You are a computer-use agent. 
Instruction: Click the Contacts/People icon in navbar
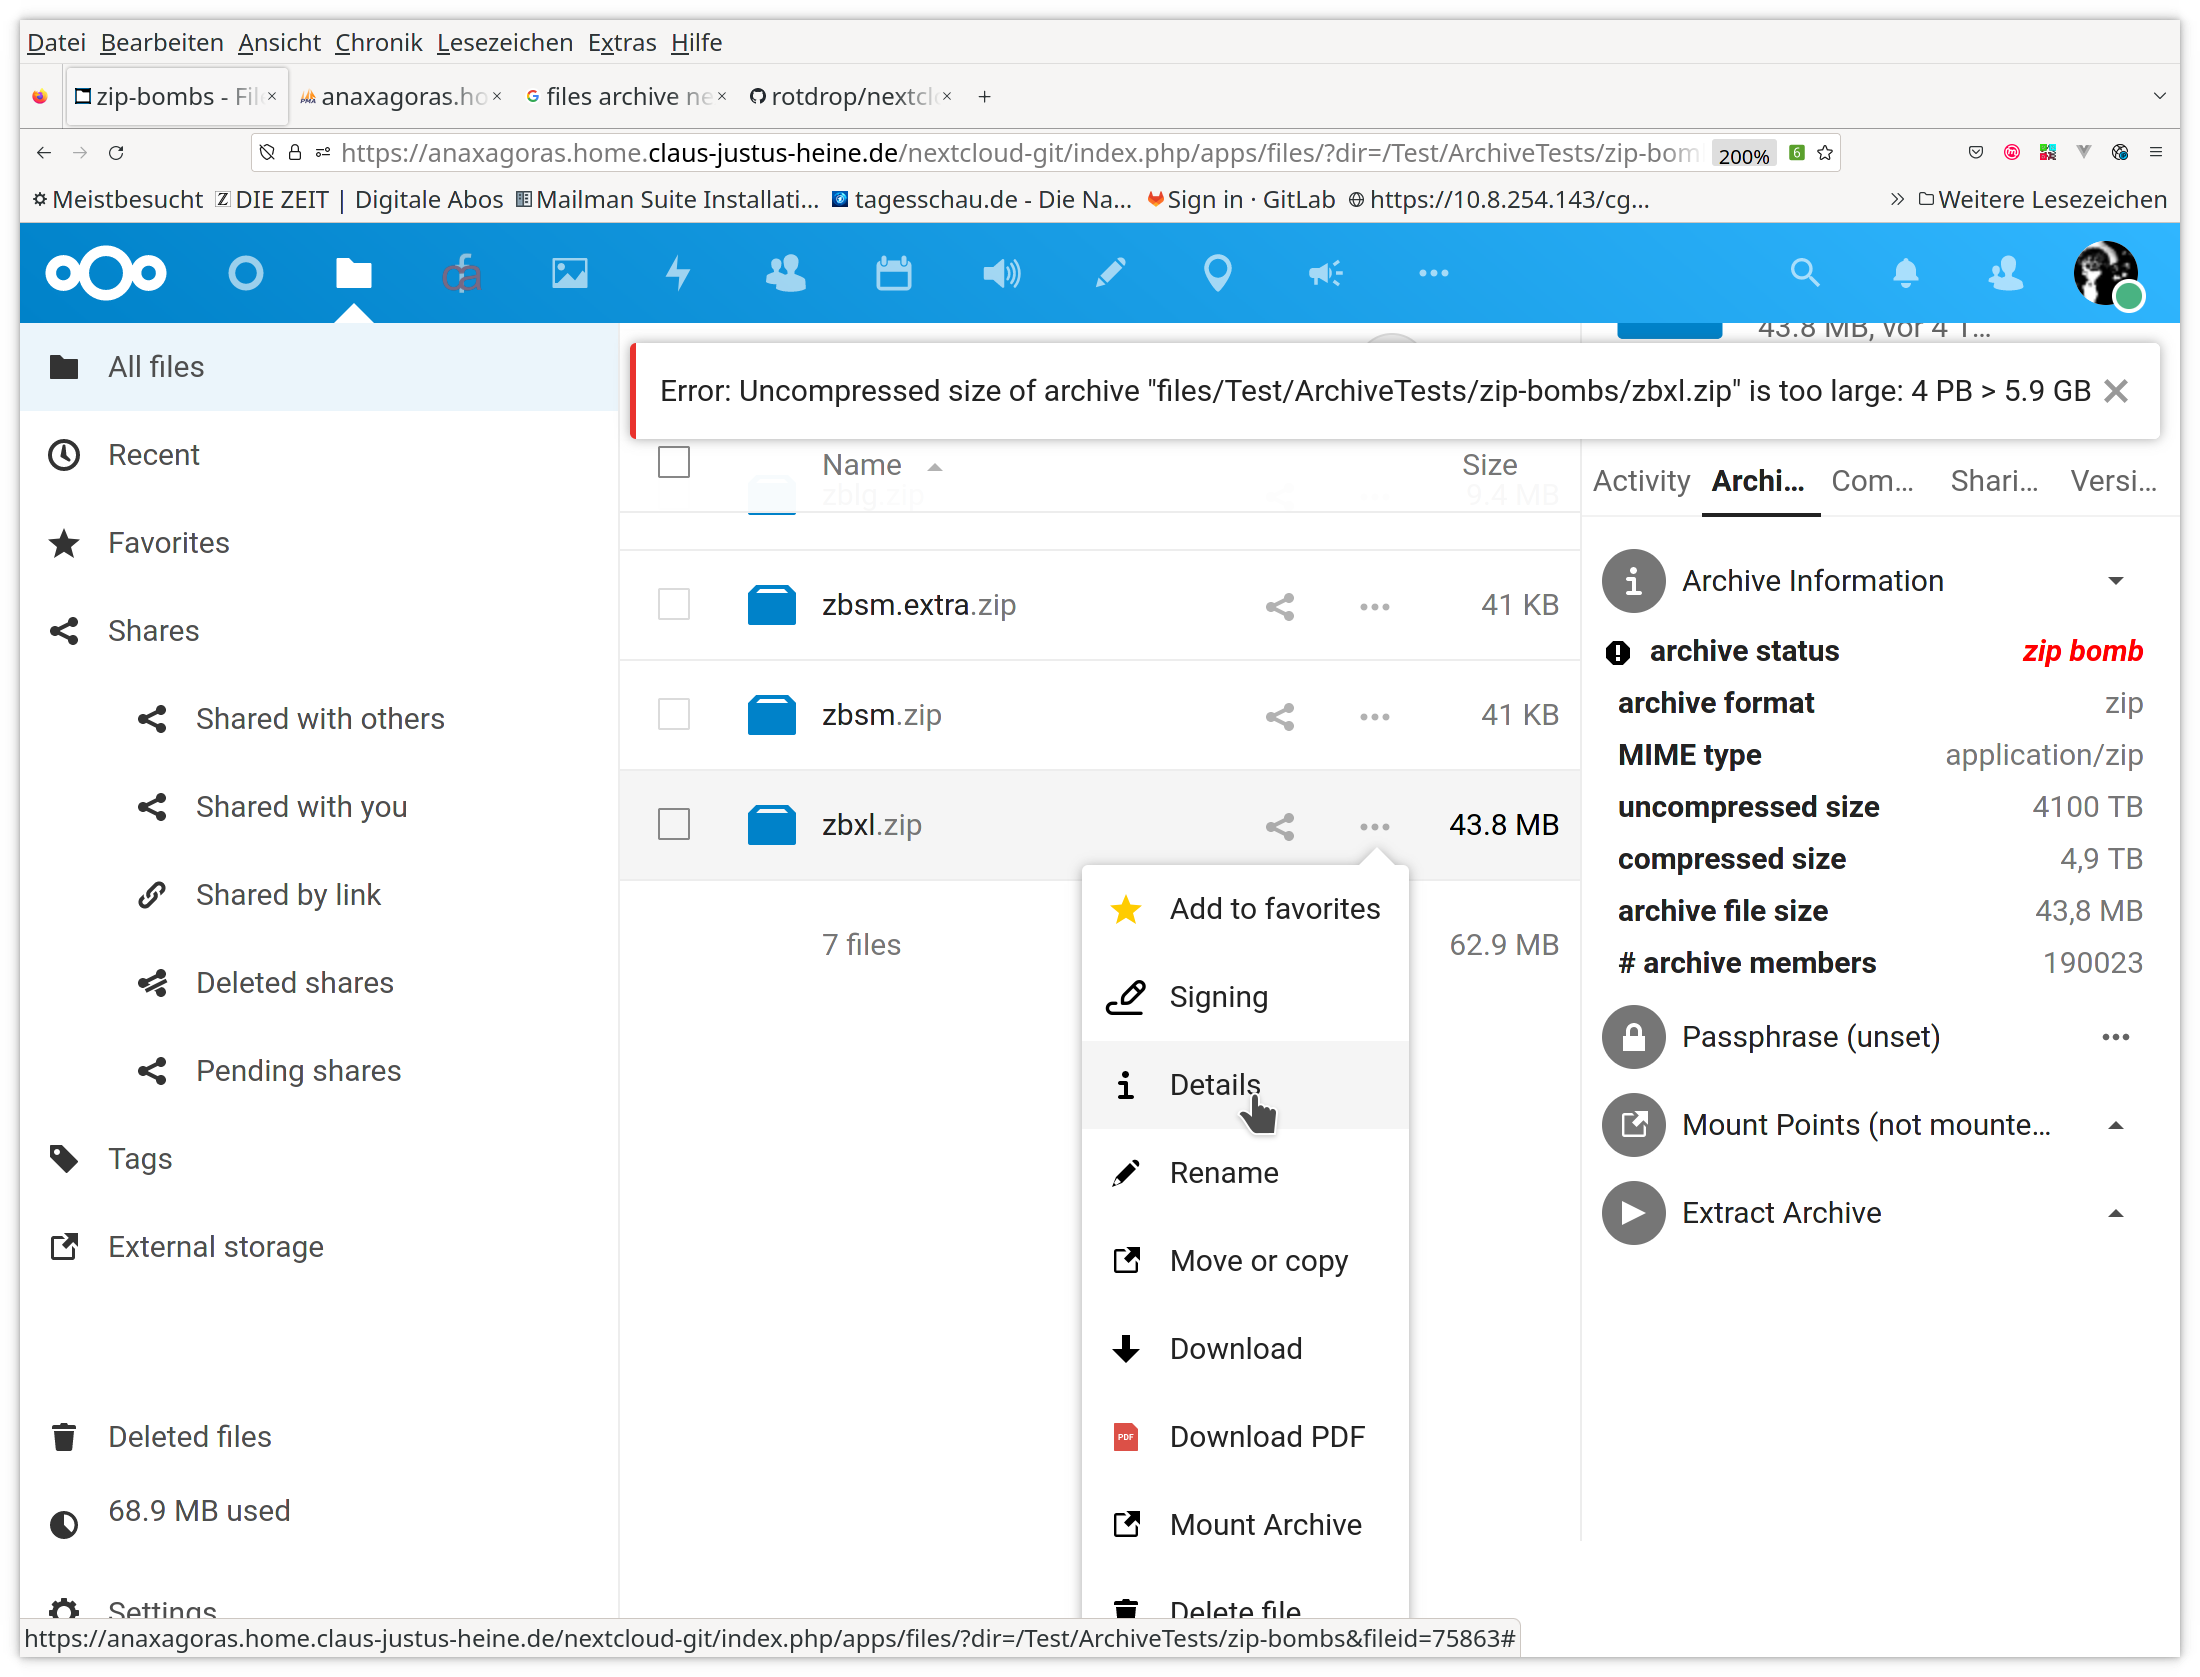pos(782,273)
